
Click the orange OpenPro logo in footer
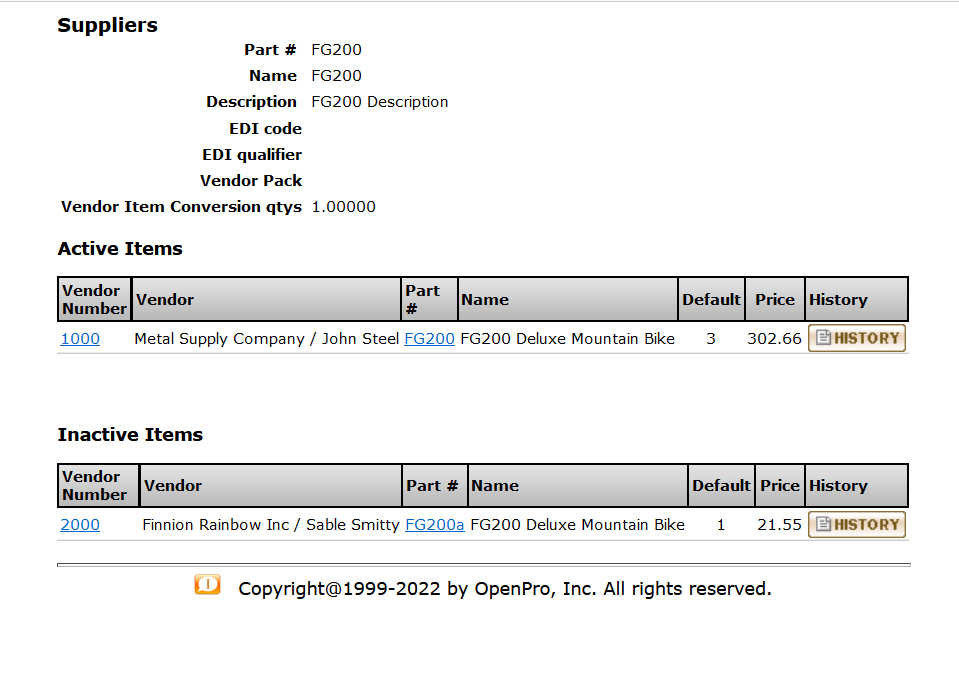pos(207,585)
